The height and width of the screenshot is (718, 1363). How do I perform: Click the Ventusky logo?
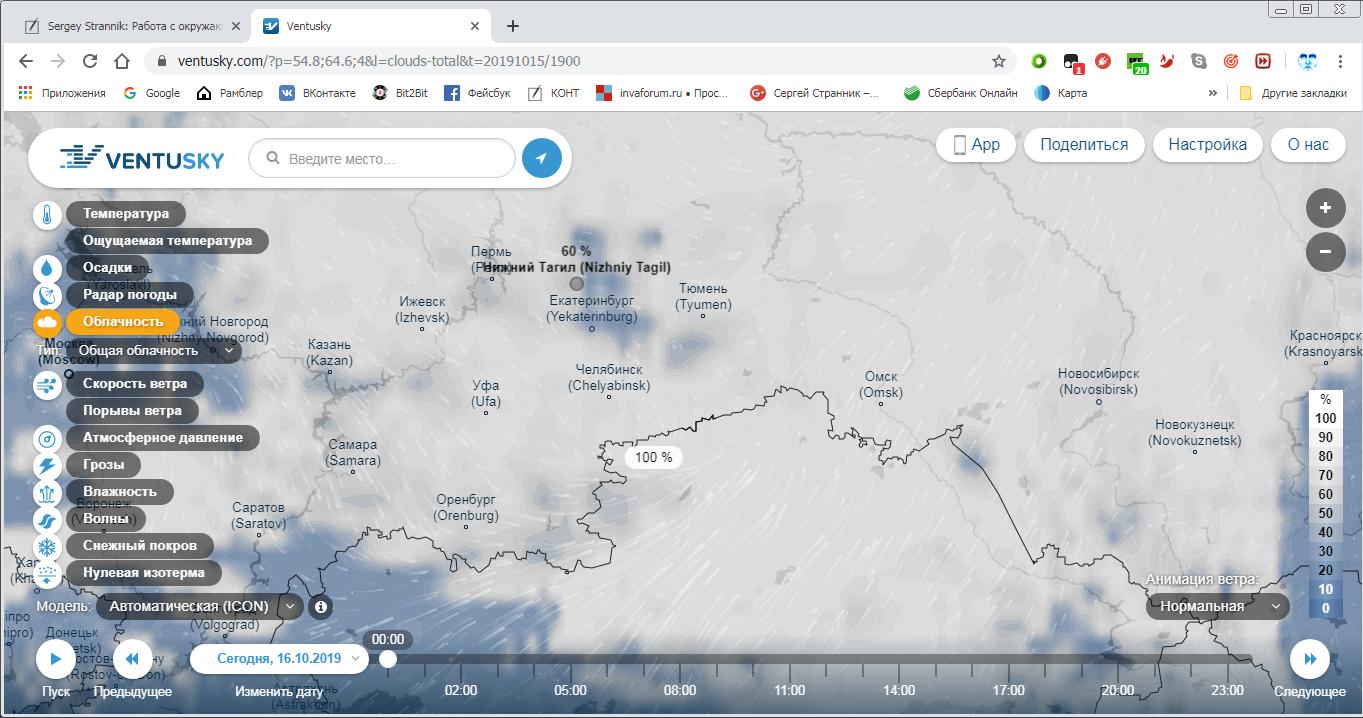click(x=141, y=158)
